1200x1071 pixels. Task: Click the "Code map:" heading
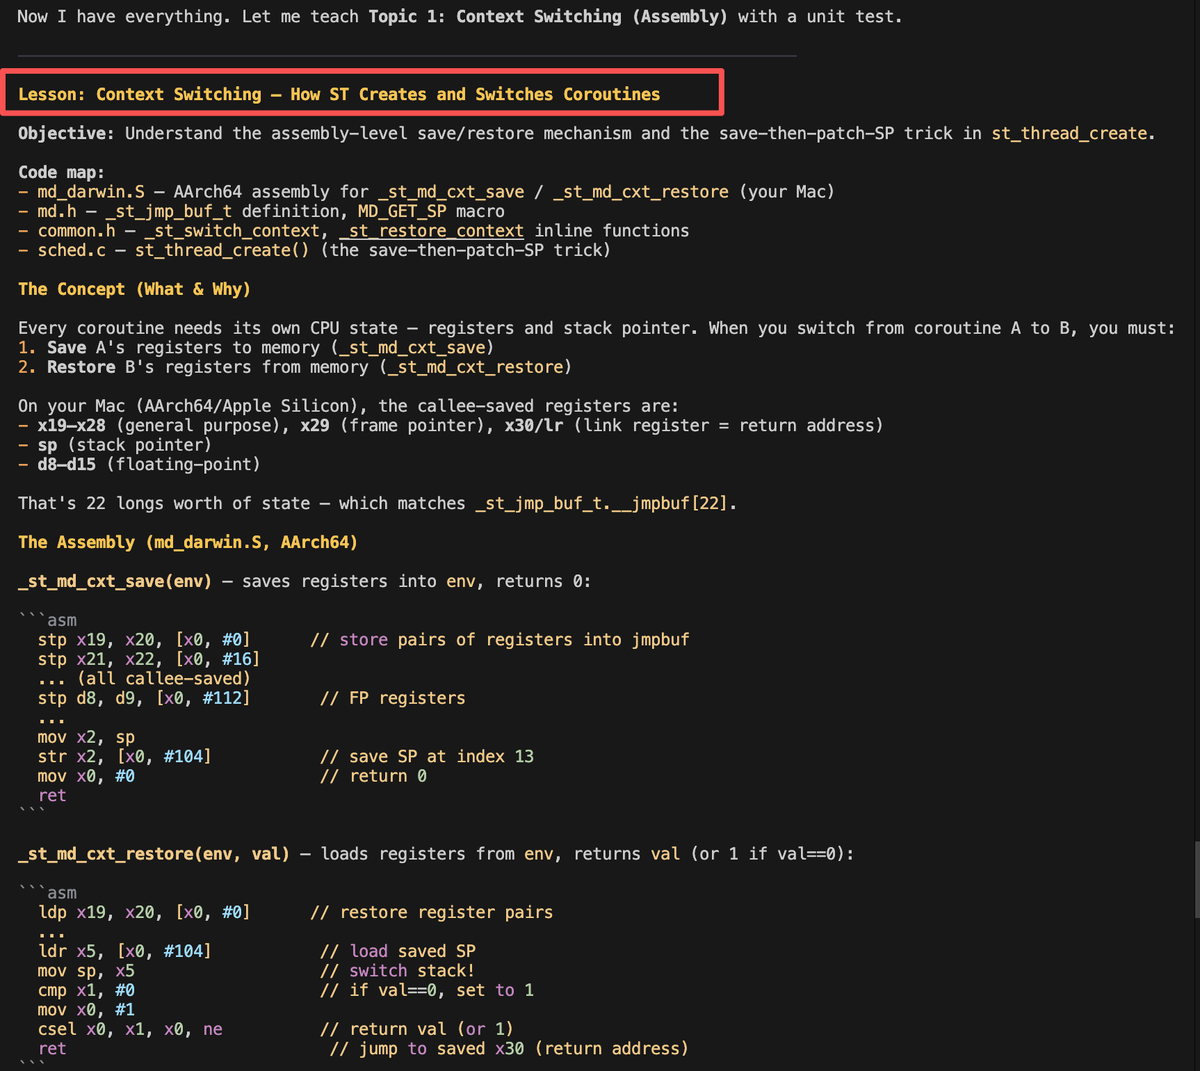tap(61, 172)
